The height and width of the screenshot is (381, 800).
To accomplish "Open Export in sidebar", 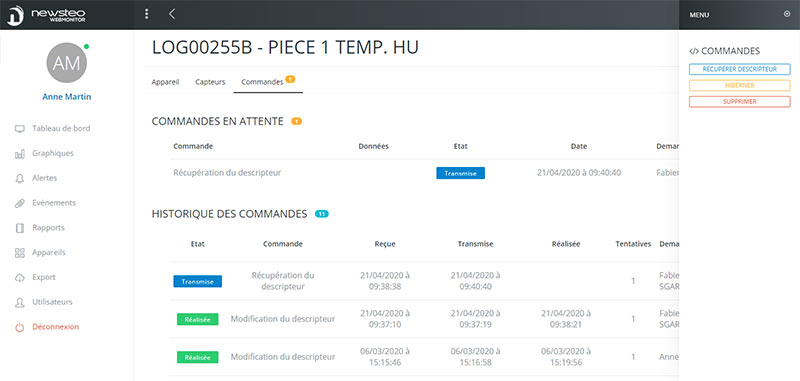I will [43, 277].
